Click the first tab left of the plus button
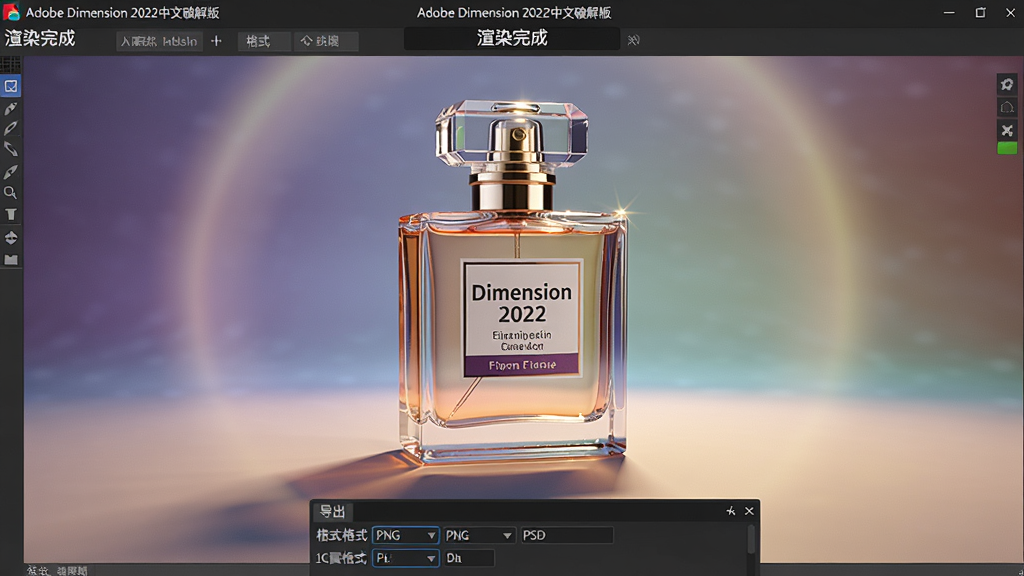The width and height of the screenshot is (1024, 576). (159, 41)
